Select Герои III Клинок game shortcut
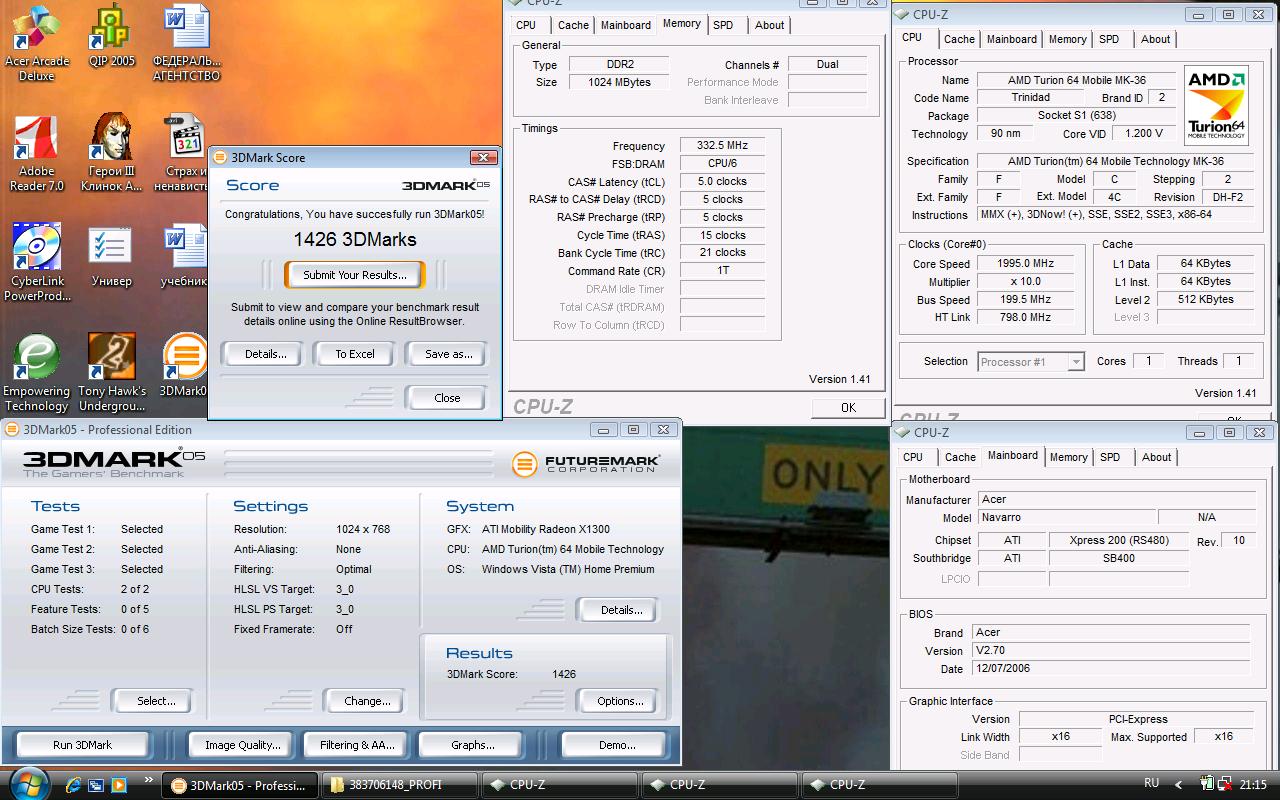The height and width of the screenshot is (800, 1280). click(x=111, y=153)
